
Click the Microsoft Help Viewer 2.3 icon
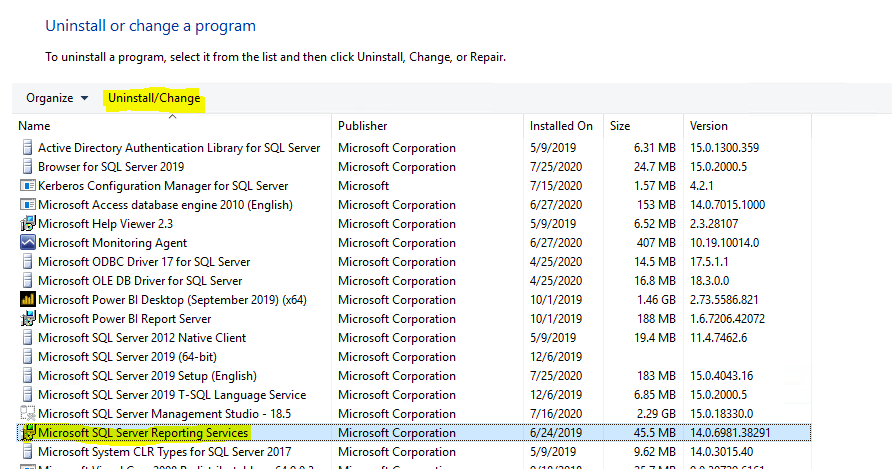[x=27, y=224]
